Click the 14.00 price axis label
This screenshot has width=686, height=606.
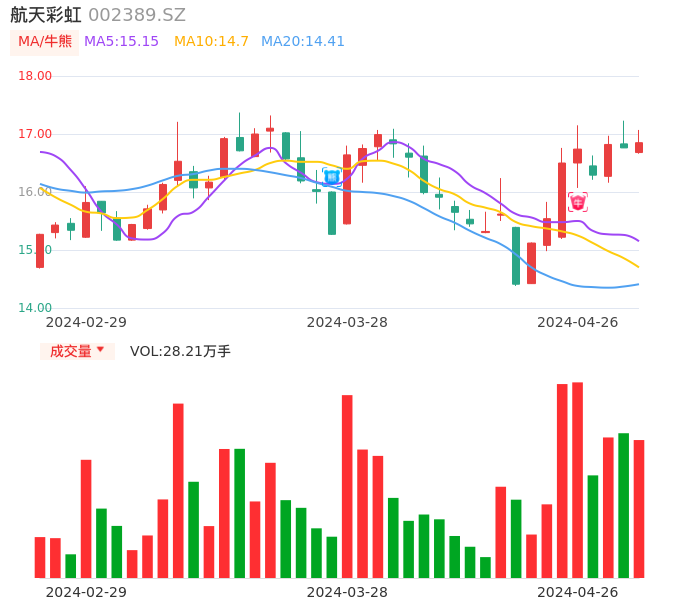(35, 308)
